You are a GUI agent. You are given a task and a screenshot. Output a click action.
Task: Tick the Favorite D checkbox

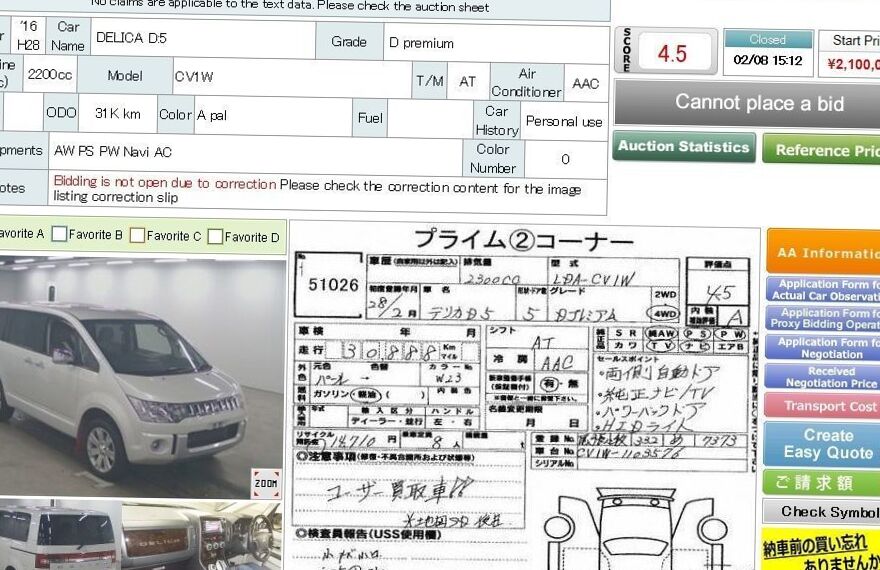[215, 237]
